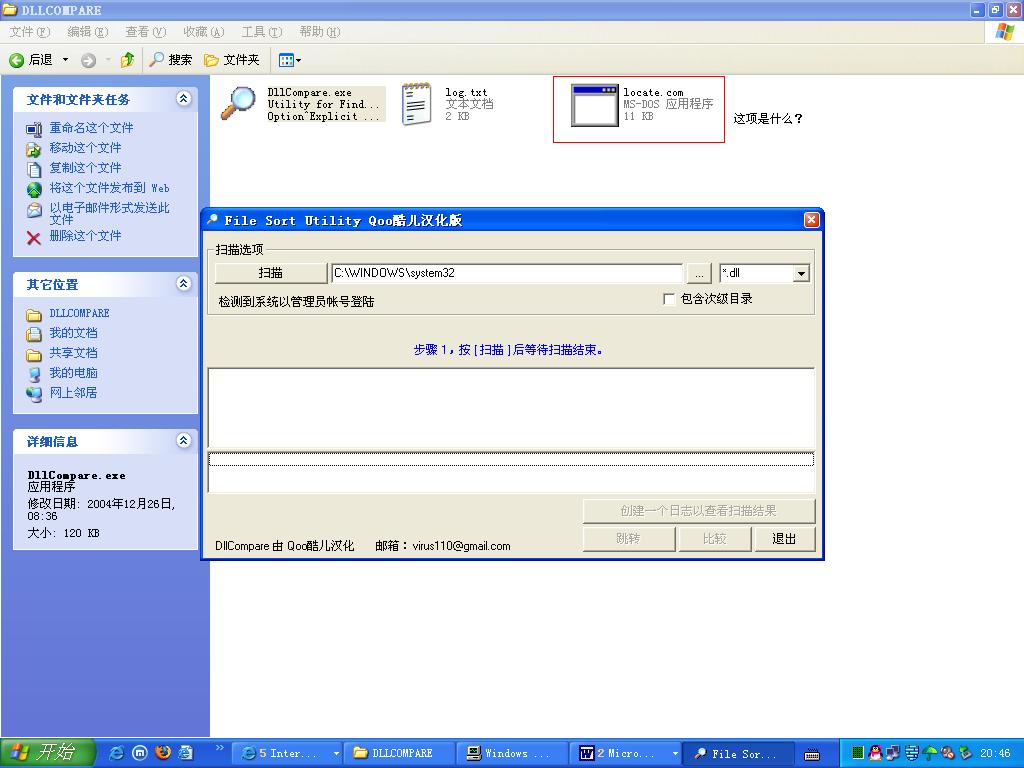Open the Back button history dropdown arrow
This screenshot has width=1024, height=768.
(65, 60)
